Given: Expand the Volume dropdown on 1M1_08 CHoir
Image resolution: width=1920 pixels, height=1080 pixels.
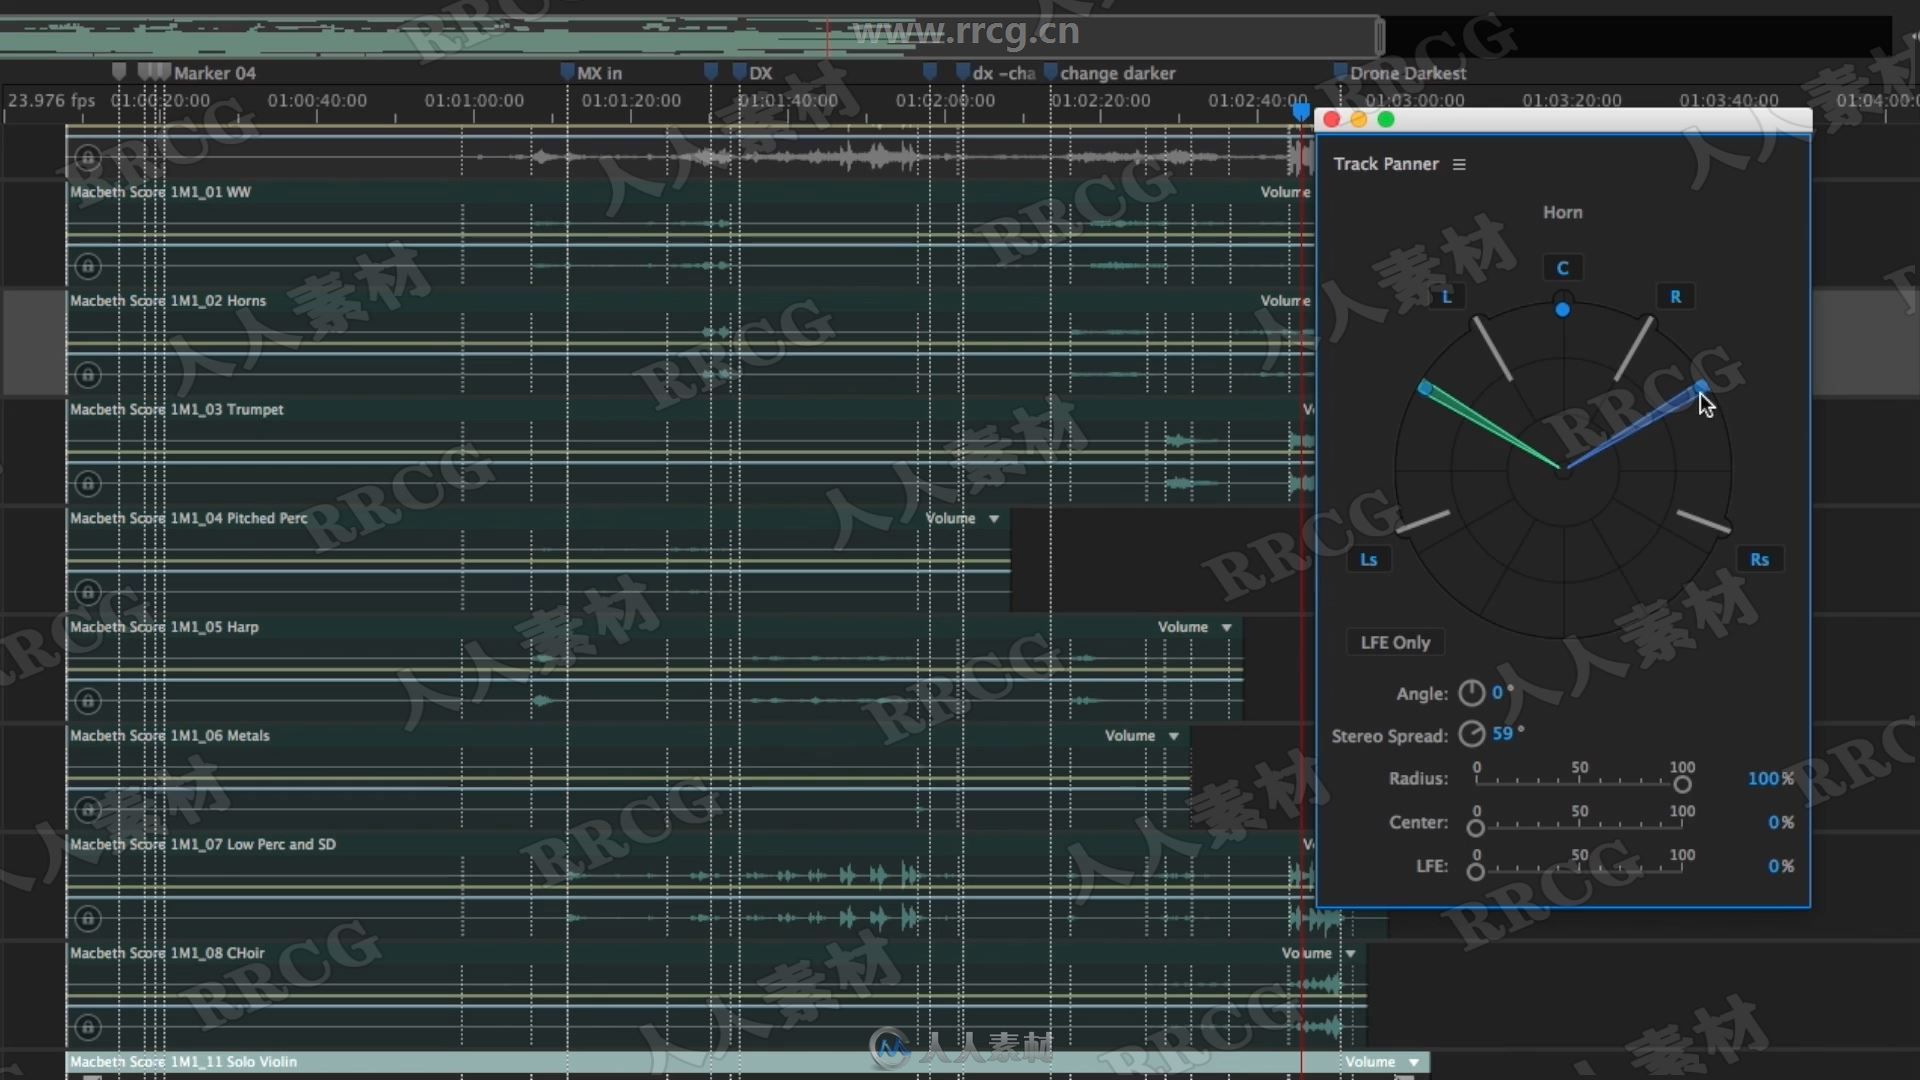Looking at the screenshot, I should (1350, 952).
